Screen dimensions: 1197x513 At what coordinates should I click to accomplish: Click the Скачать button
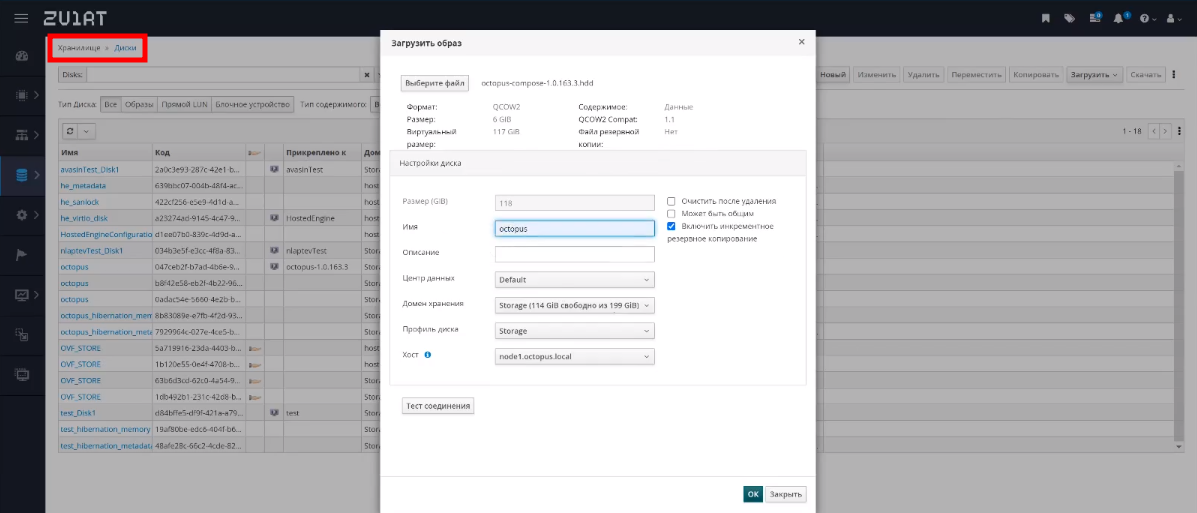tap(1145, 75)
